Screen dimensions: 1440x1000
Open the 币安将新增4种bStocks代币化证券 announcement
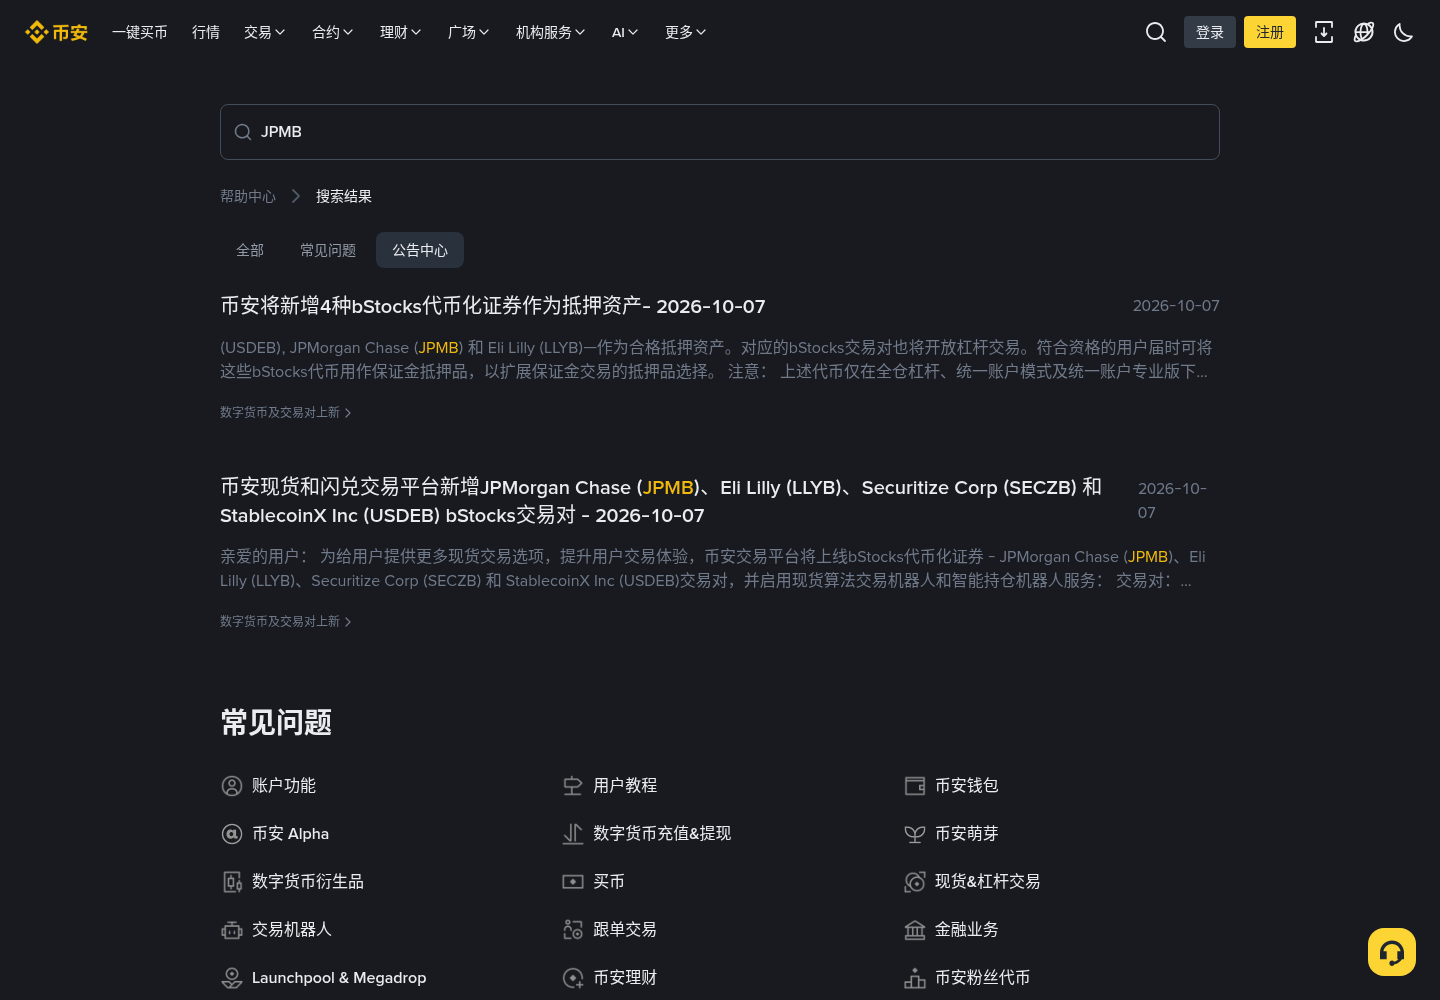[493, 306]
